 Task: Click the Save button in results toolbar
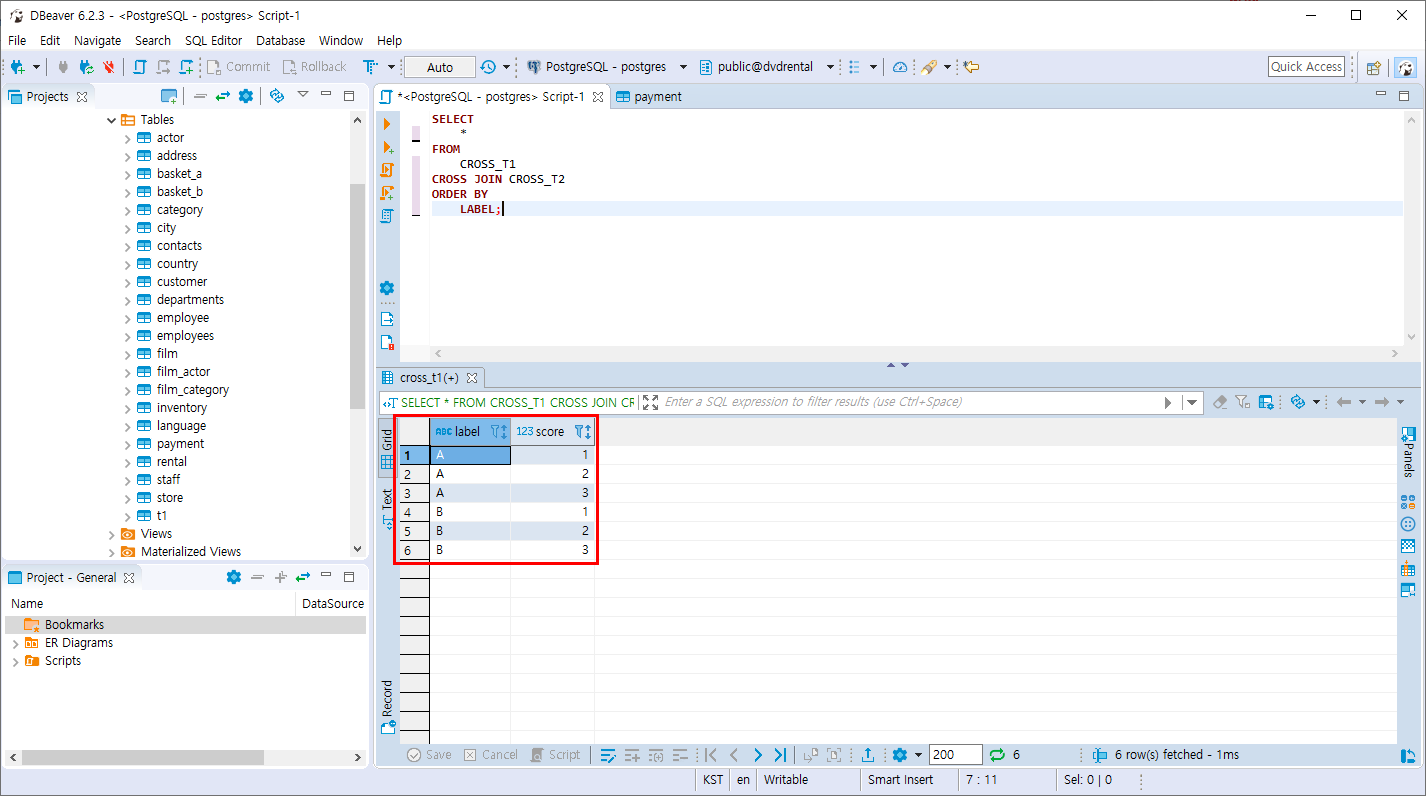pyautogui.click(x=429, y=755)
